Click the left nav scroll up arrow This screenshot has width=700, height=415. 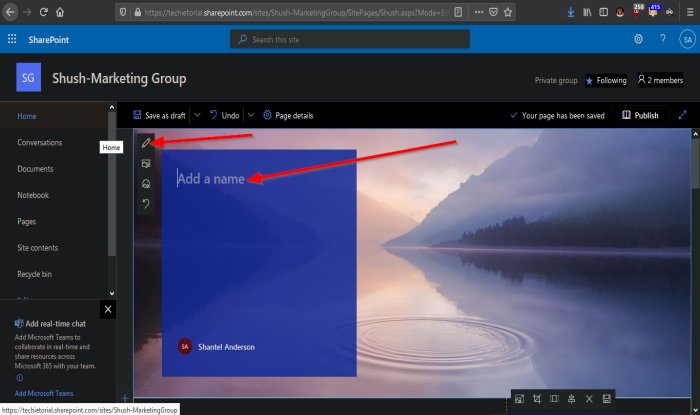coord(112,107)
